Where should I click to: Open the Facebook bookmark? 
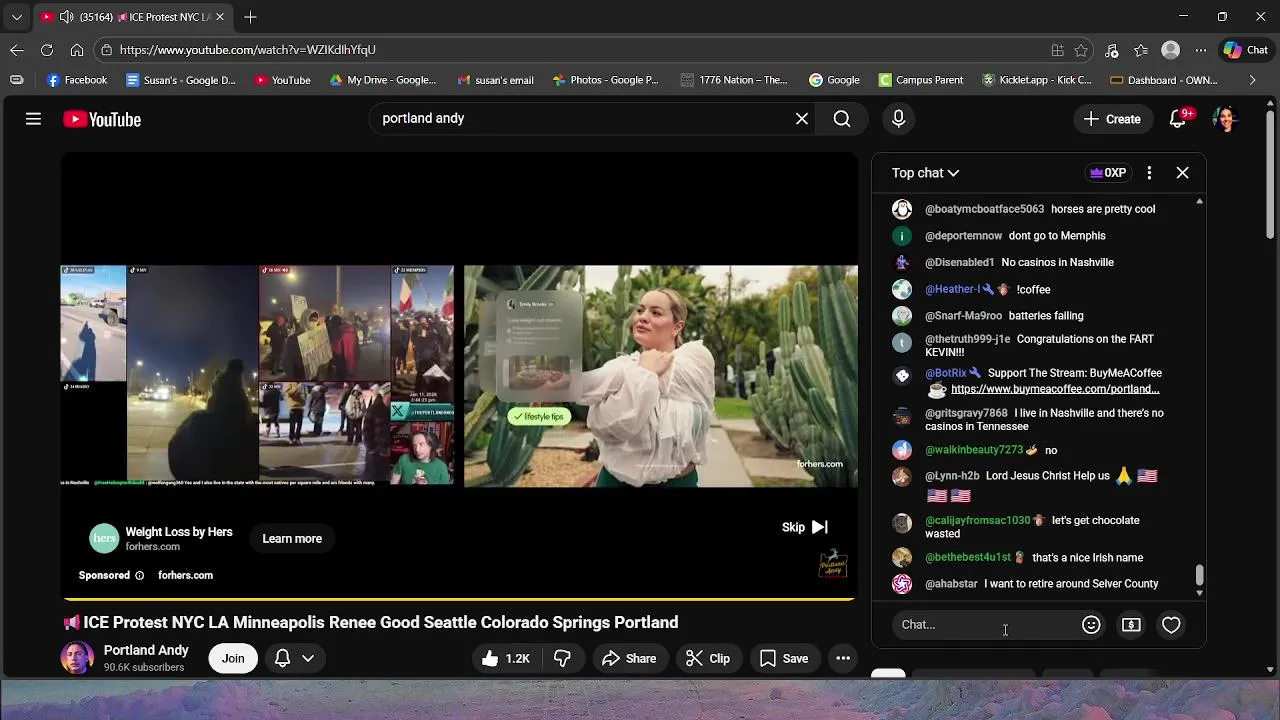[77, 80]
